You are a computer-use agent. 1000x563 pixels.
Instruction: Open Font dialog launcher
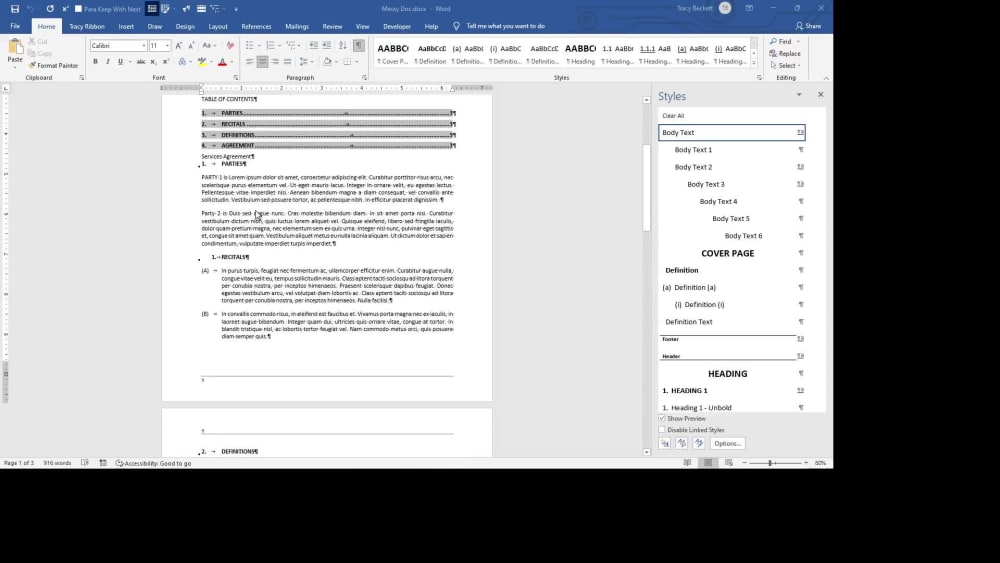pyautogui.click(x=236, y=78)
